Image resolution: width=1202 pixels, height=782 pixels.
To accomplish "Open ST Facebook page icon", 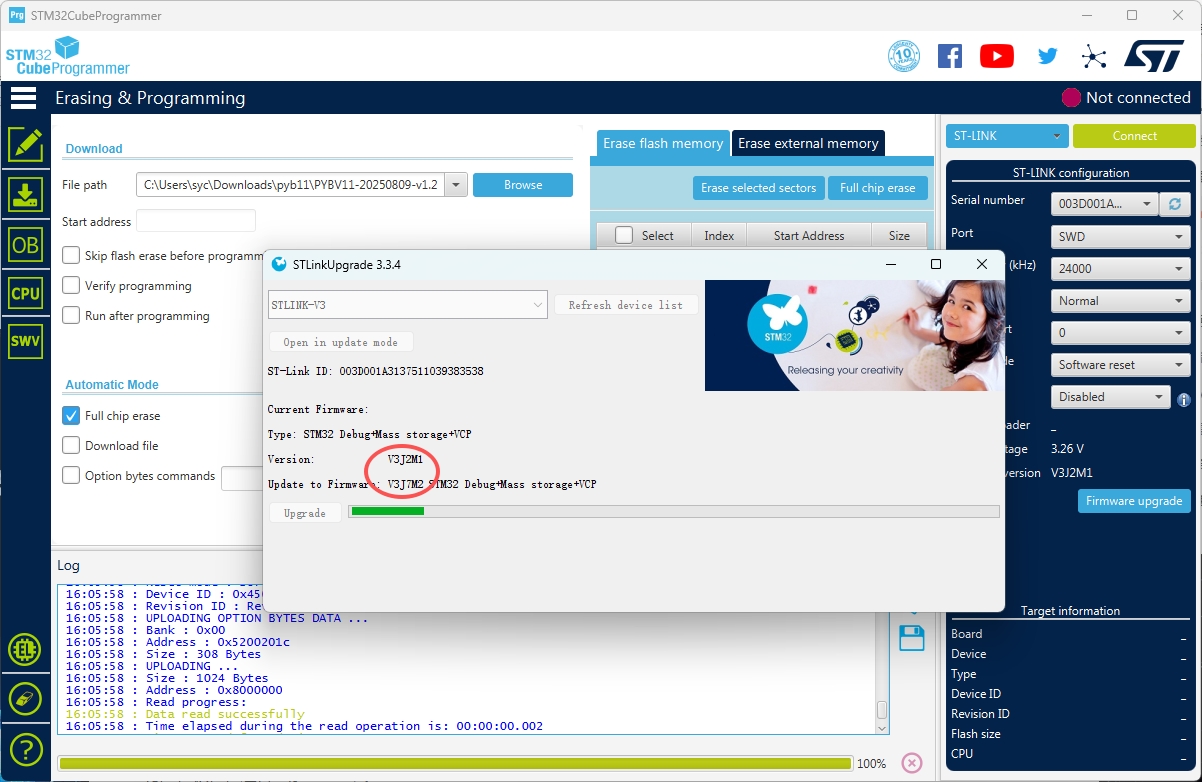I will (x=949, y=56).
